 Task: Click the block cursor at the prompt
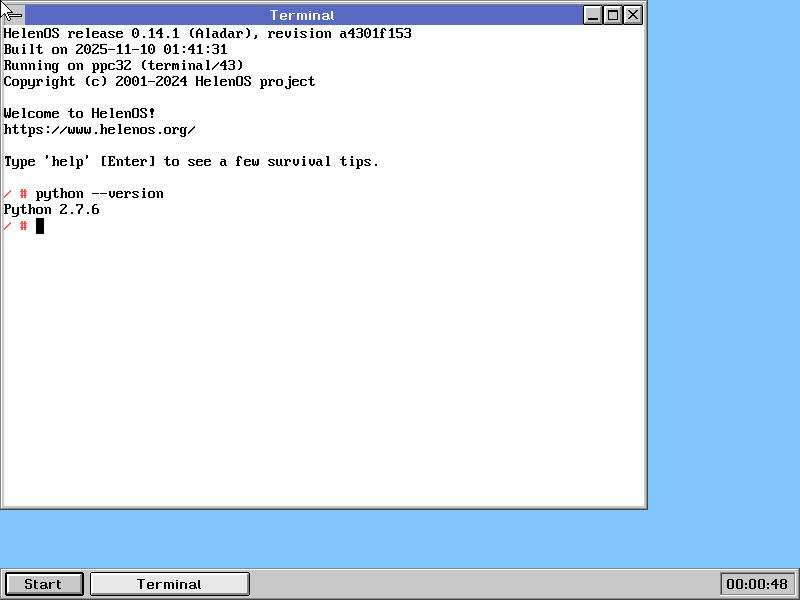pos(40,226)
